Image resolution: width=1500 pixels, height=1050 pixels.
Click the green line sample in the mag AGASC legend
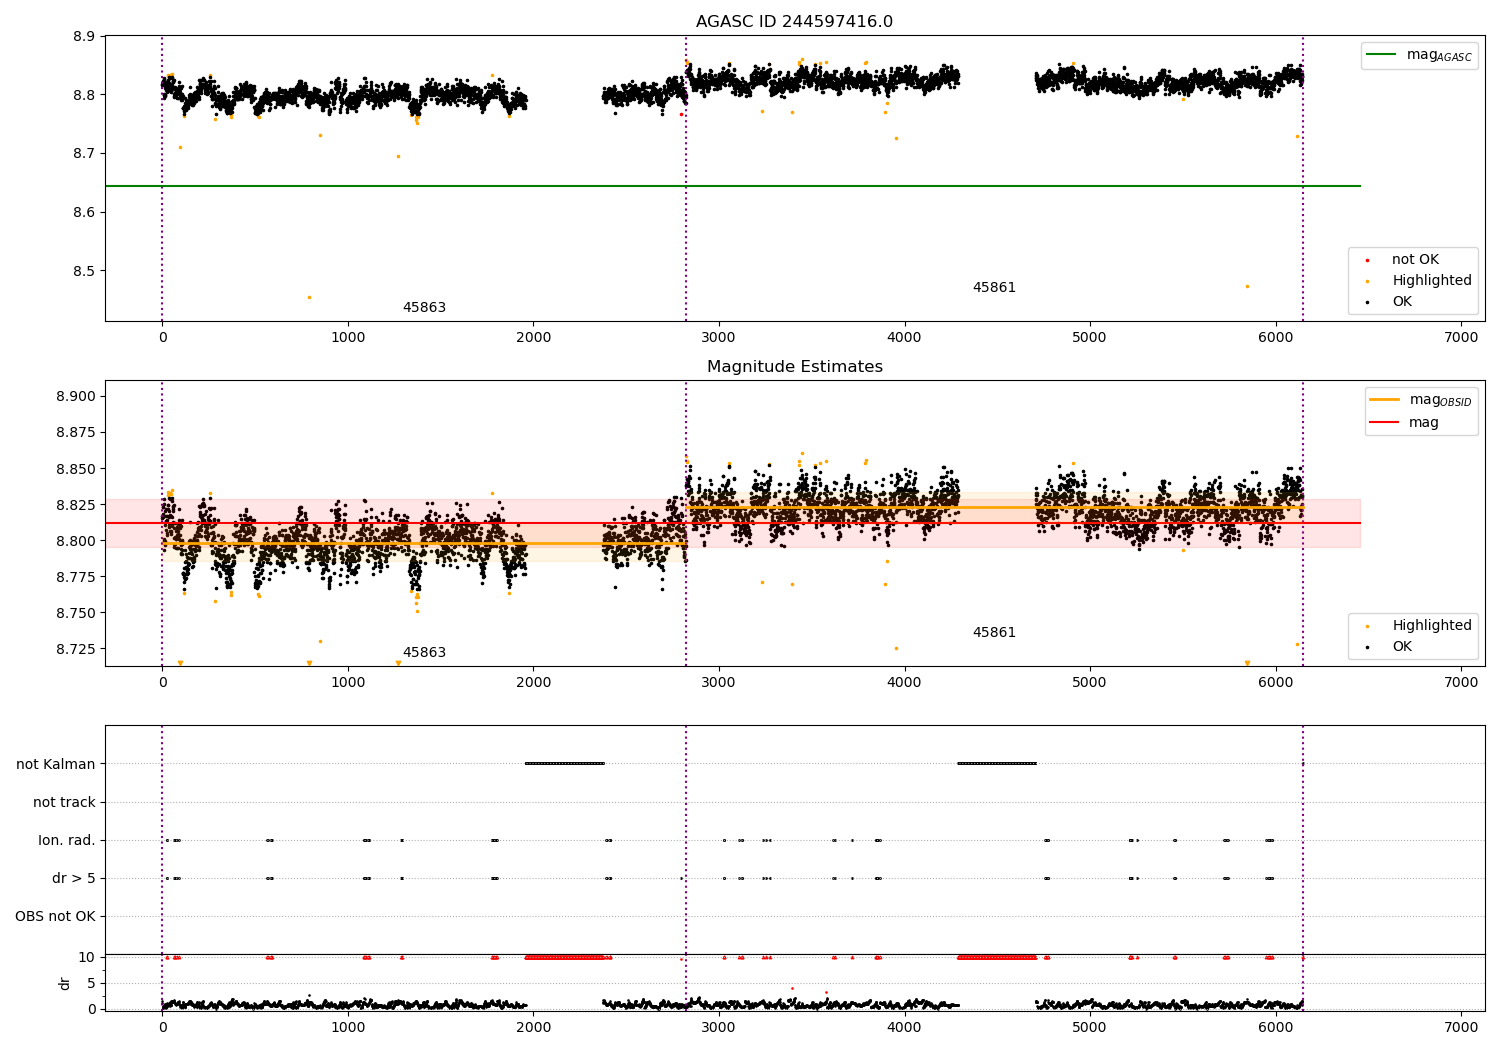[x=1382, y=55]
